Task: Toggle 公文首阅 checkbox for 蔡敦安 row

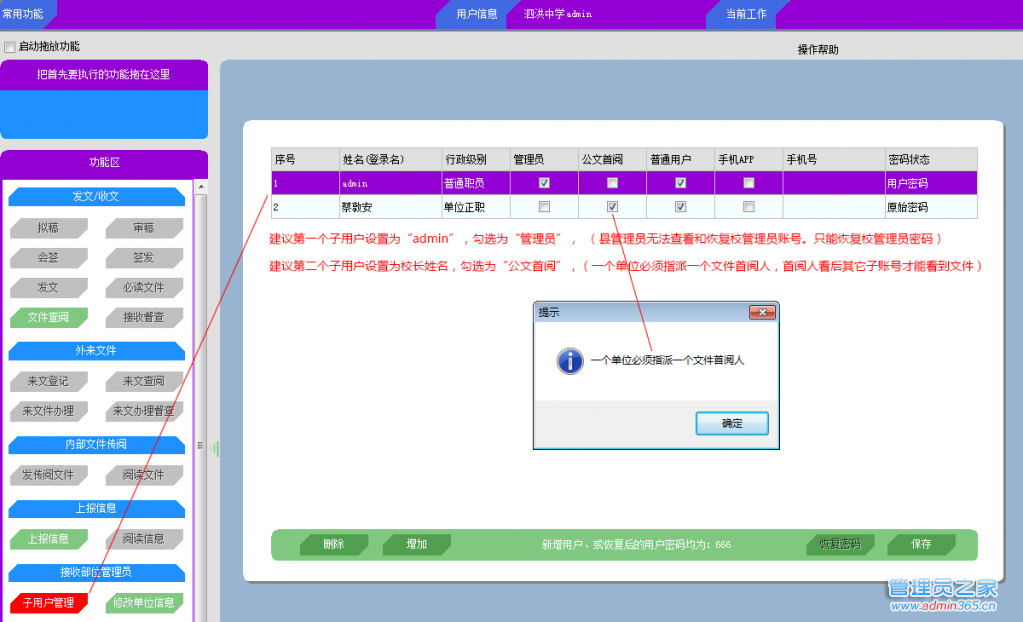Action: tap(612, 206)
